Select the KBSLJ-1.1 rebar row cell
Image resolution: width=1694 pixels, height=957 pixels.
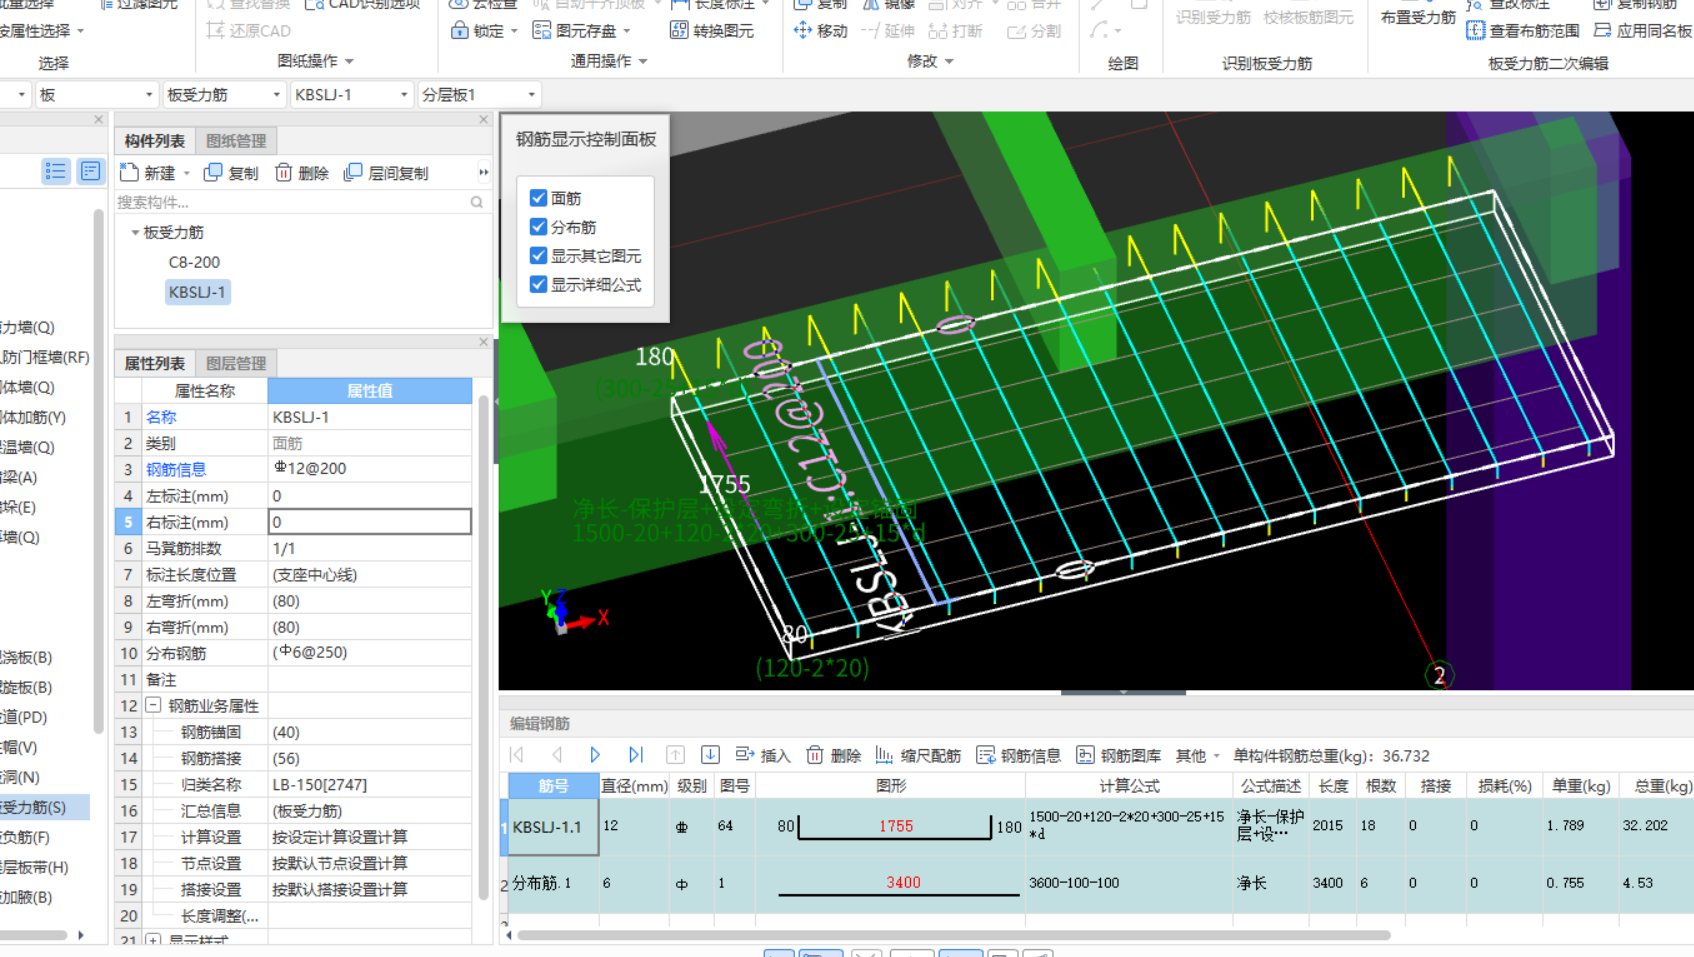point(554,827)
